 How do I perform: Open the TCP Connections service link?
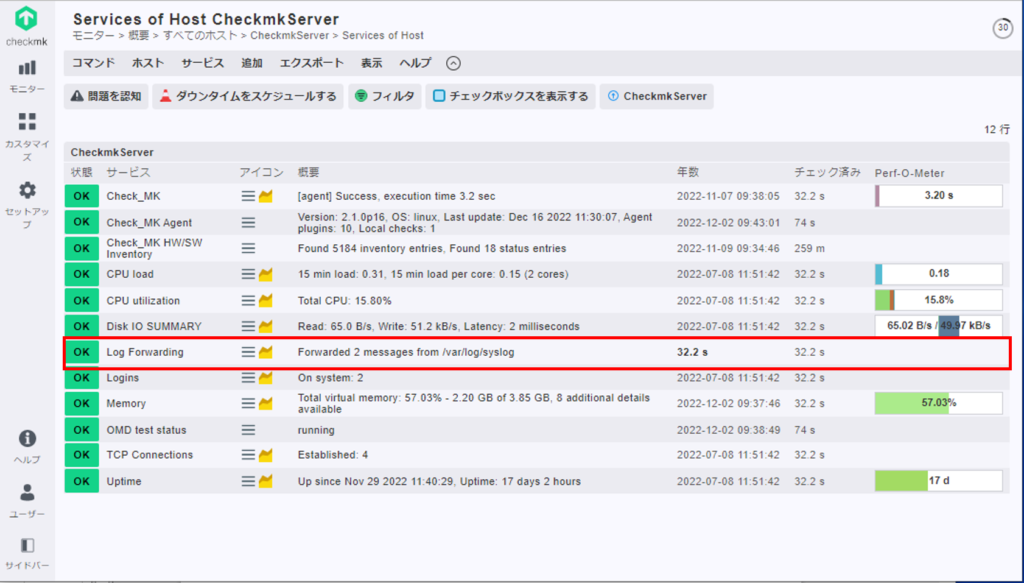[150, 455]
